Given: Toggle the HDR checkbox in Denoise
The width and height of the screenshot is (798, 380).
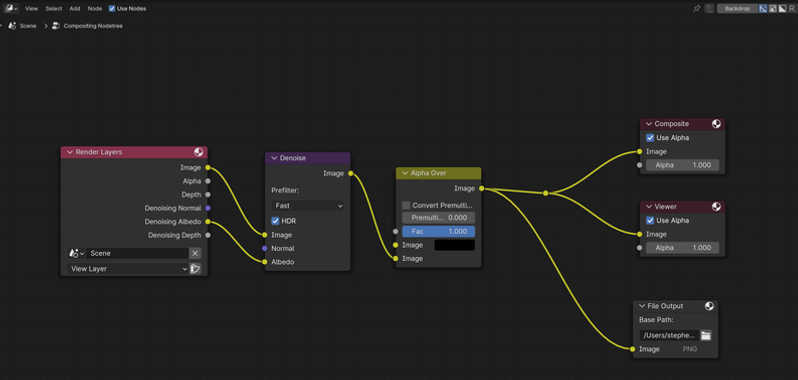Looking at the screenshot, I should (x=275, y=221).
